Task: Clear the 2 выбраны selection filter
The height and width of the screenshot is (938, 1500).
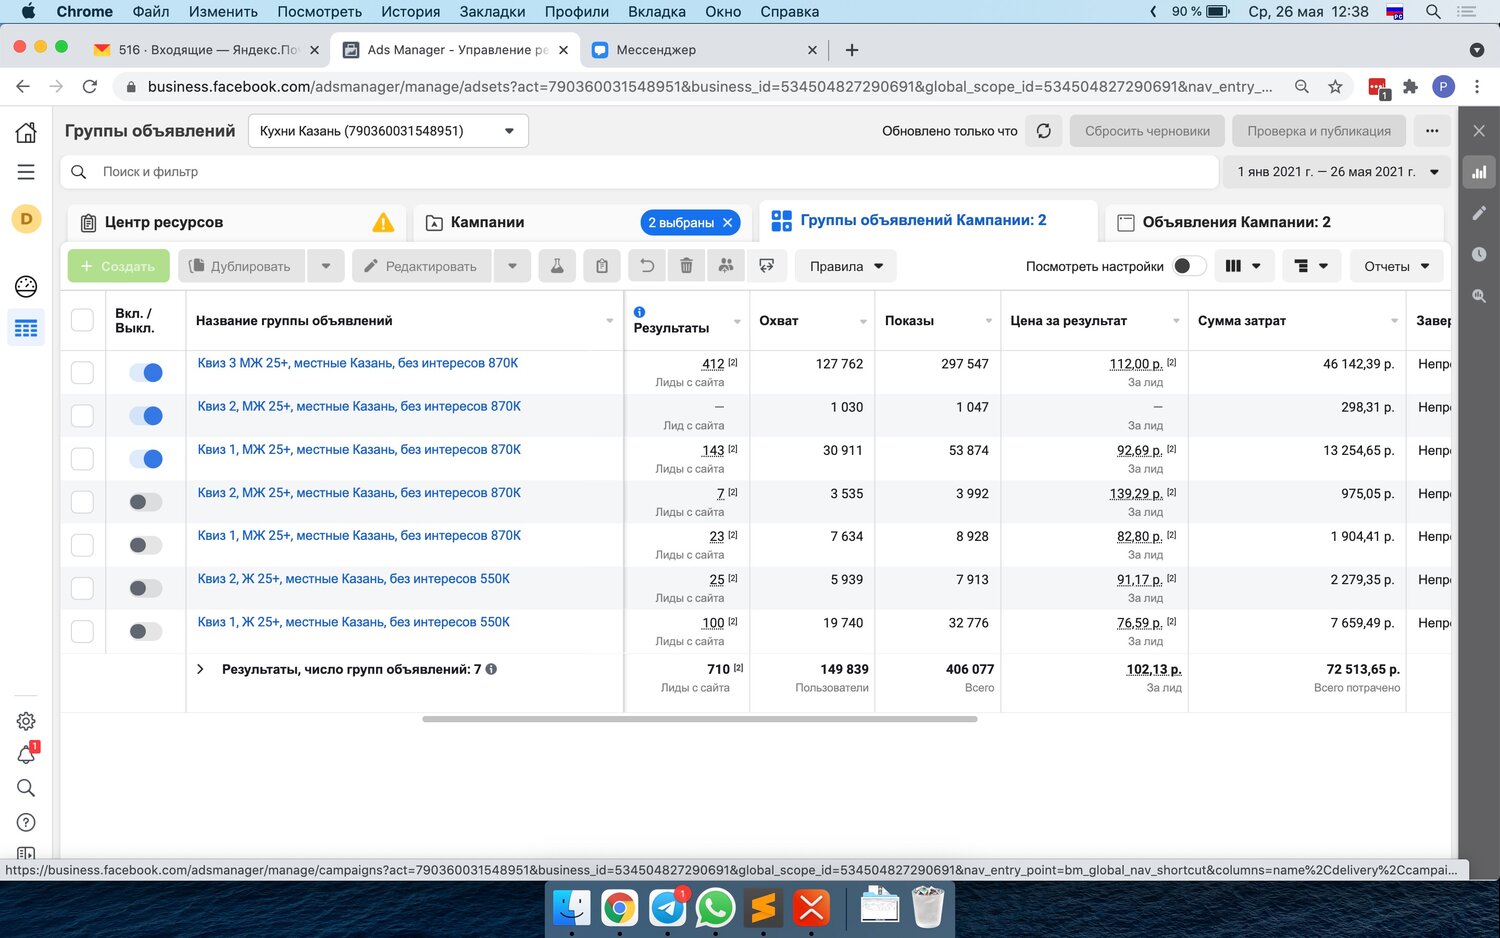Action: pyautogui.click(x=728, y=222)
